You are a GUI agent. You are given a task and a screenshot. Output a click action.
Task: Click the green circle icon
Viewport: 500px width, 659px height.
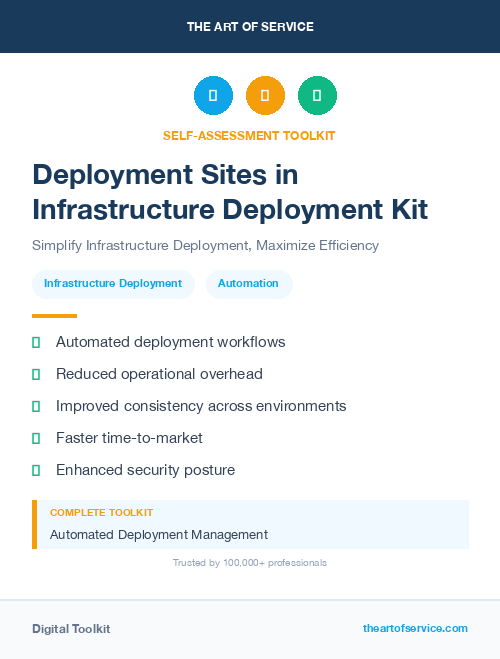317,95
